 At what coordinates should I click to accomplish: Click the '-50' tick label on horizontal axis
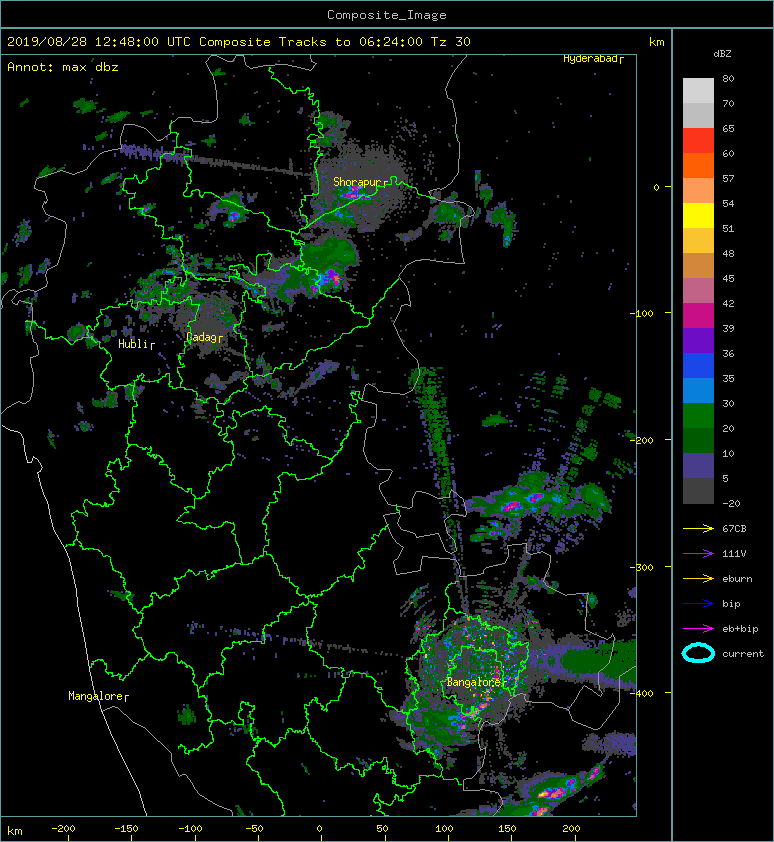(x=254, y=829)
